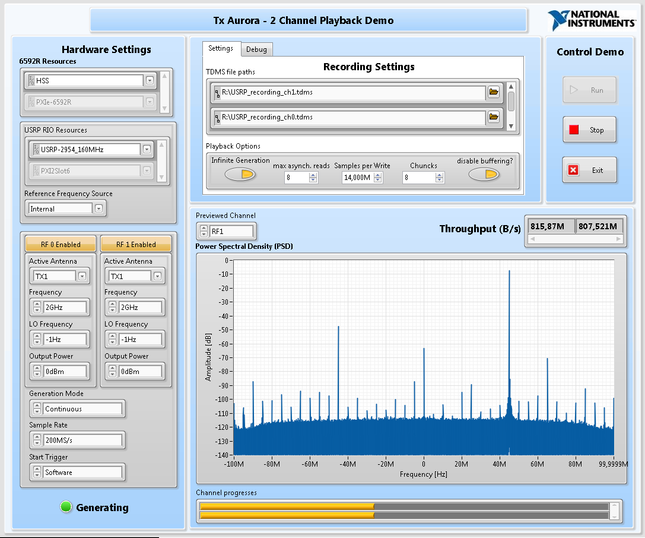
Task: Toggle the Infinite Generation switch
Action: (240, 175)
